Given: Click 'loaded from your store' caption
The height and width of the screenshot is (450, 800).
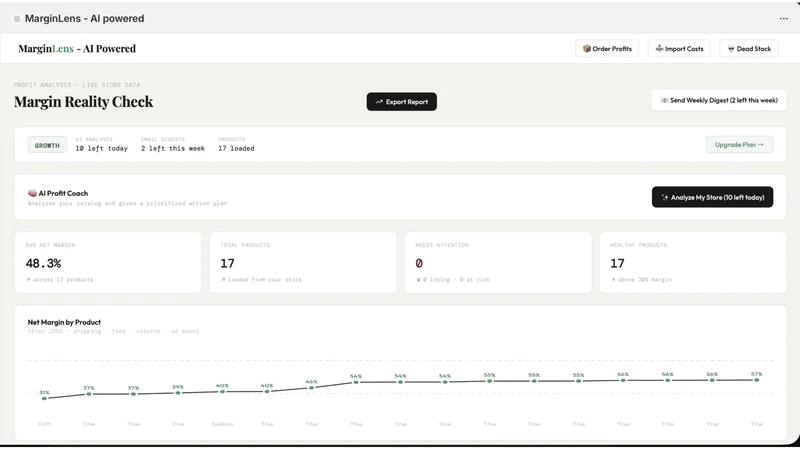Looking at the screenshot, I should pos(265,280).
